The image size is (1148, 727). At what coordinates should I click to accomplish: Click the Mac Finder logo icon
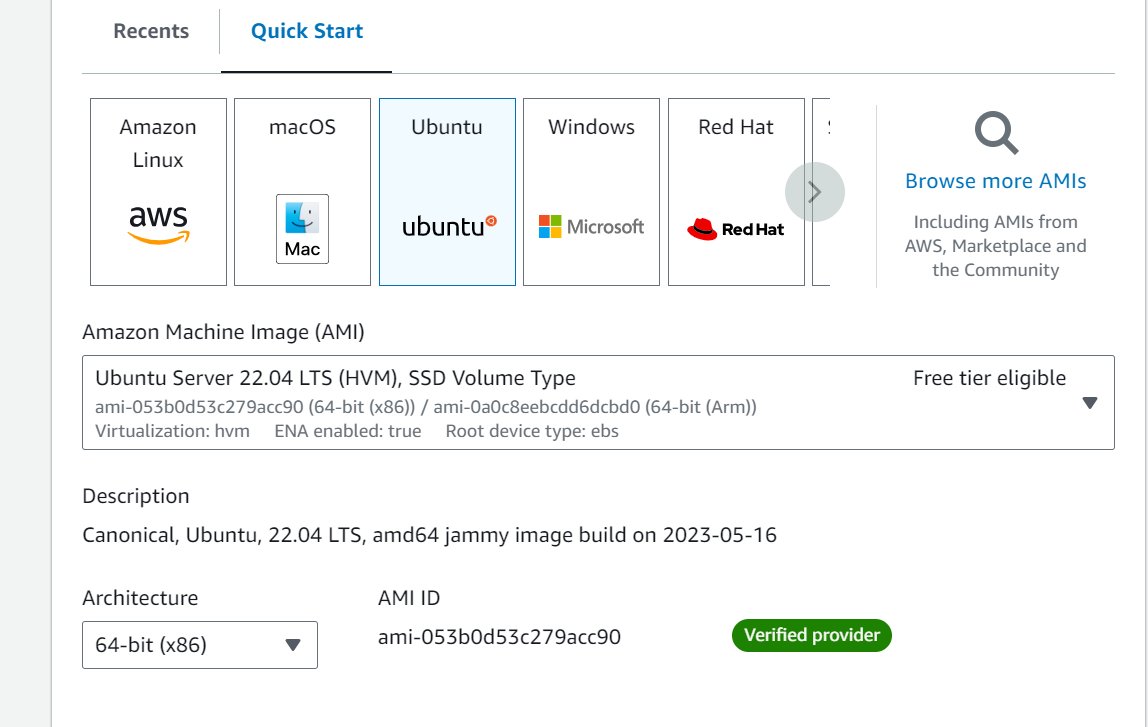pos(302,229)
